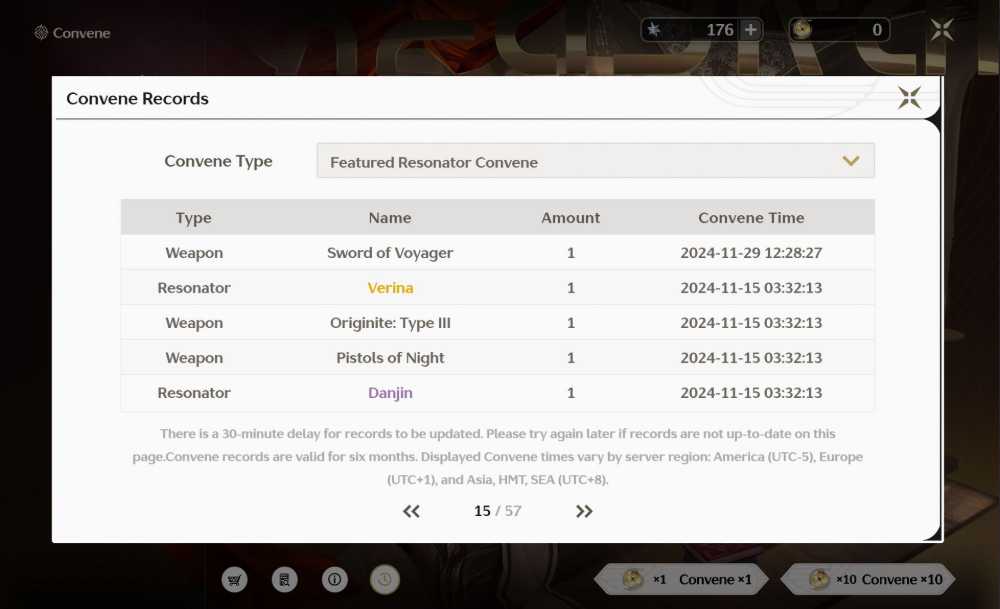Click the plus button to add Astrite

[751, 29]
